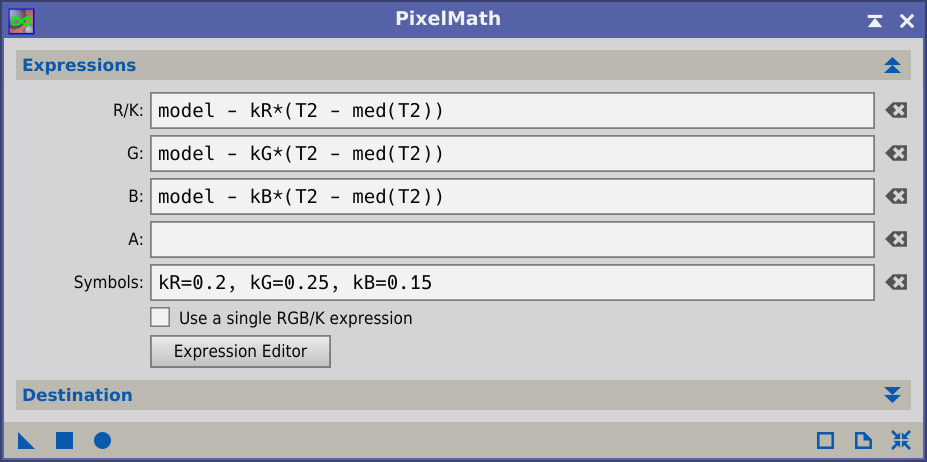This screenshot has height=462, width=927.
Task: Clear the Symbols field with its eraser icon
Action: 896,283
